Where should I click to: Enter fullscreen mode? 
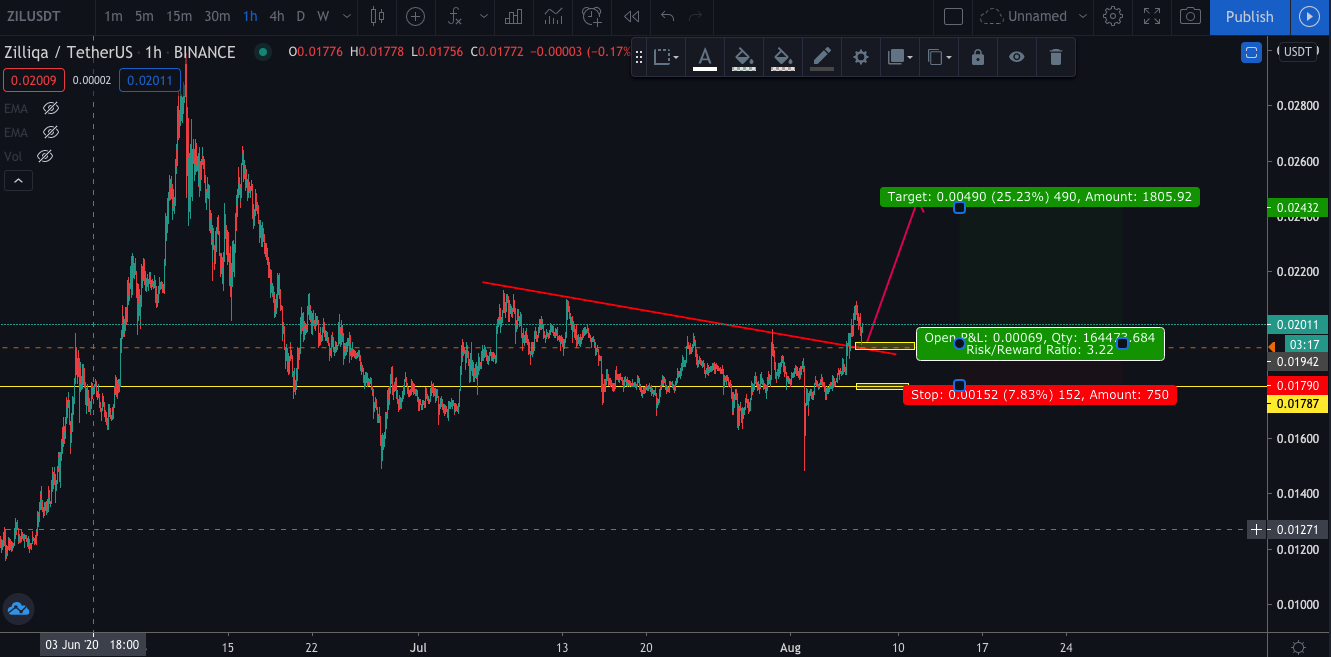tap(1152, 16)
